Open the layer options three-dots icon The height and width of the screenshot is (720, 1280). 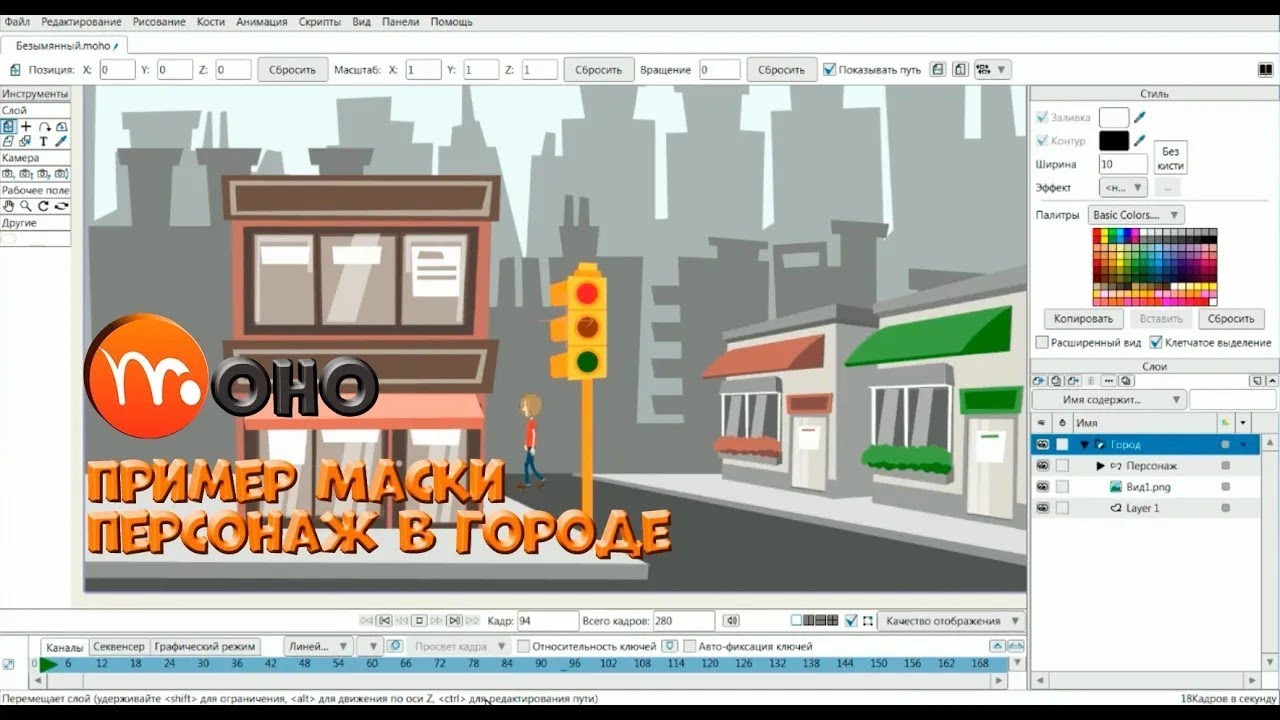(x=1107, y=381)
